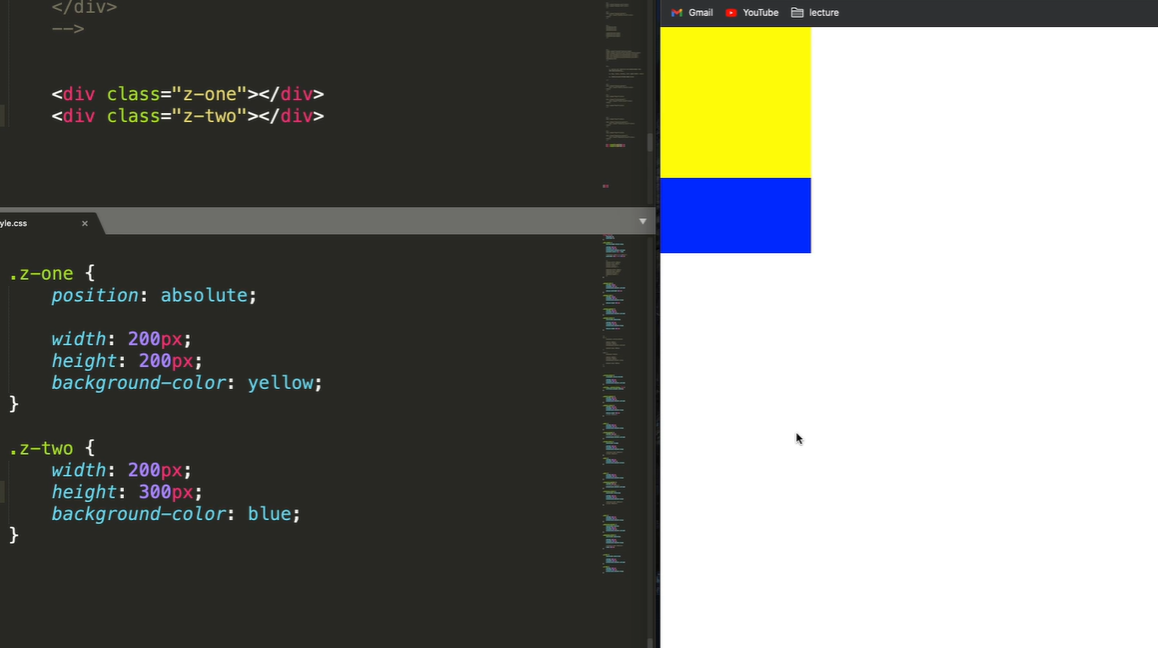Place cursor on 'position: absolute;' line
Viewport: 1158px width, 648px height.
tap(154, 295)
